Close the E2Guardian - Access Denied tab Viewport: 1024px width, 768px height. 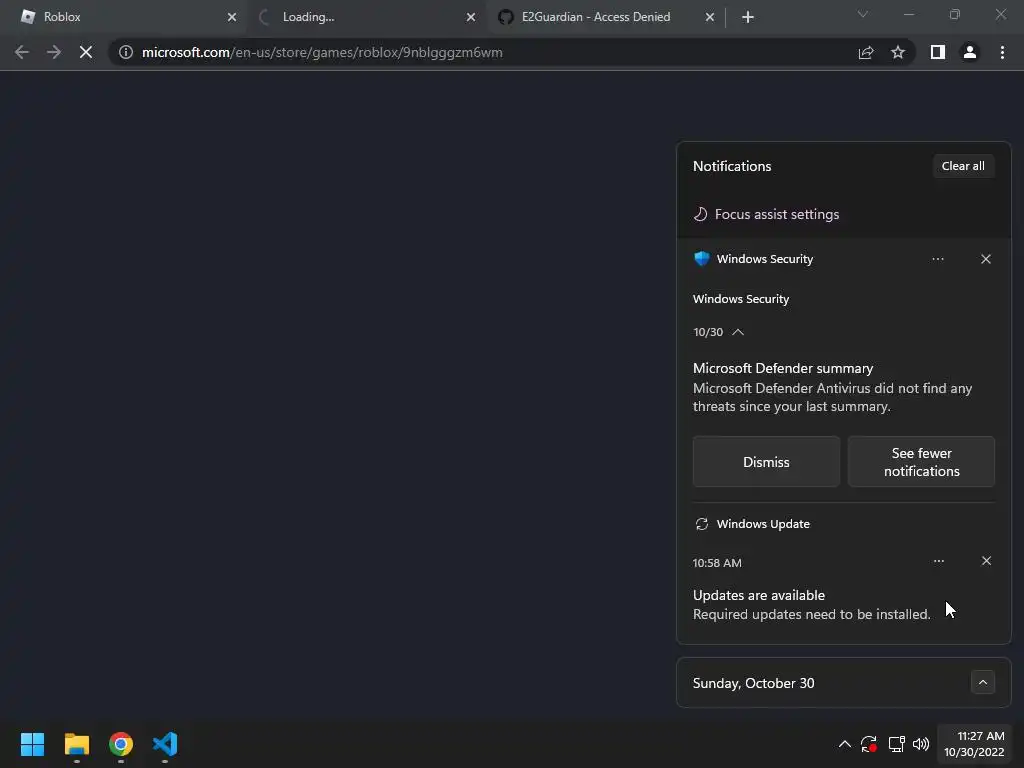[710, 17]
